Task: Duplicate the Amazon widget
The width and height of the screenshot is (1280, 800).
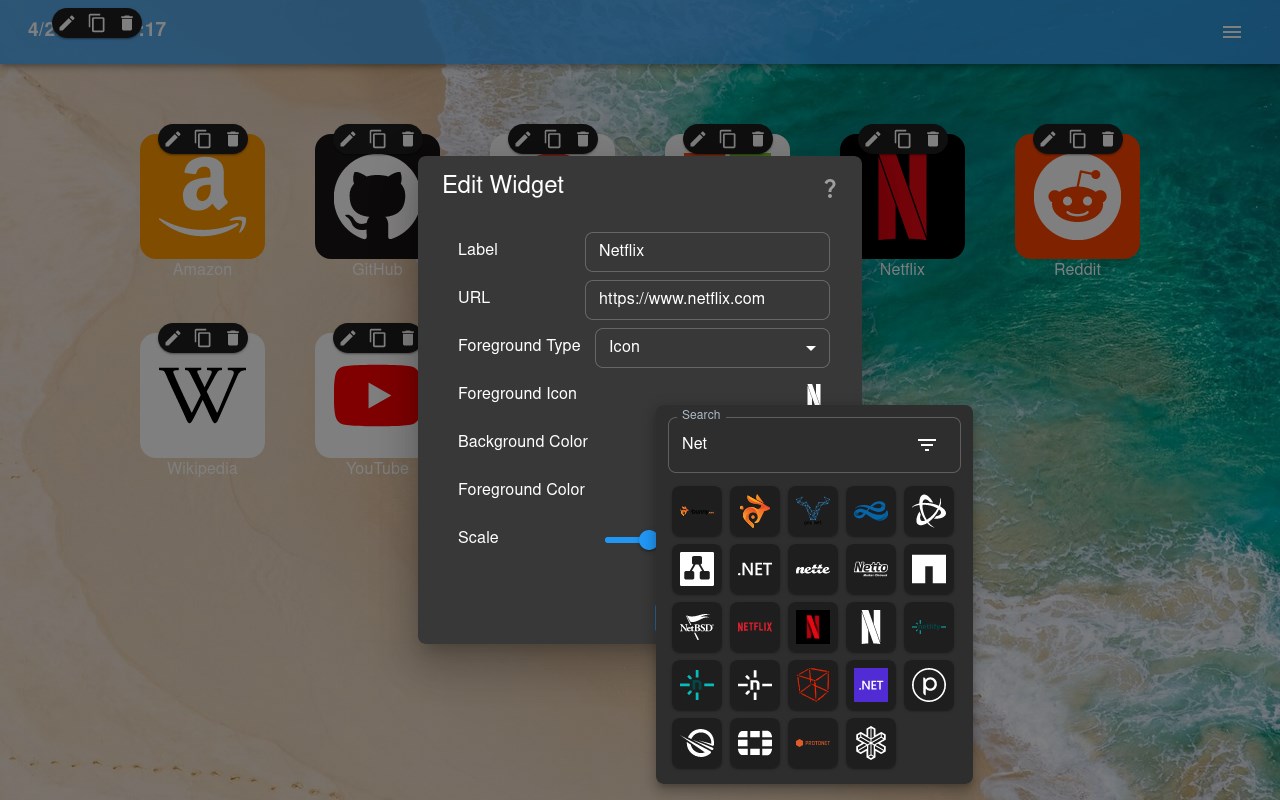Action: point(203,139)
